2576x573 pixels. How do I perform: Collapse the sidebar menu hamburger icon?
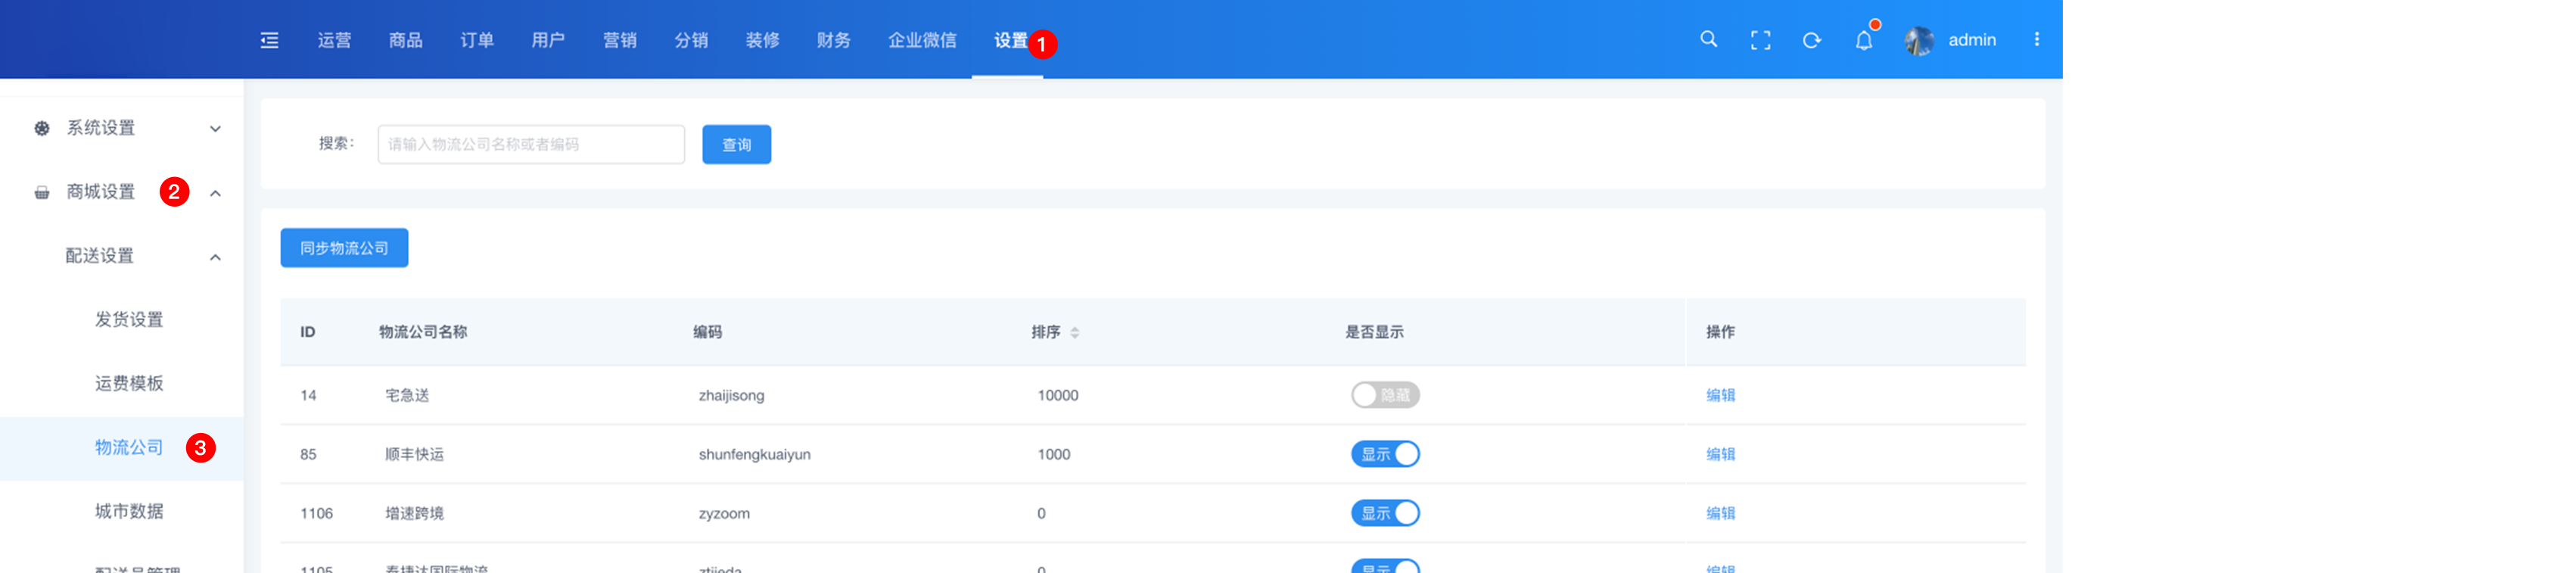269,40
